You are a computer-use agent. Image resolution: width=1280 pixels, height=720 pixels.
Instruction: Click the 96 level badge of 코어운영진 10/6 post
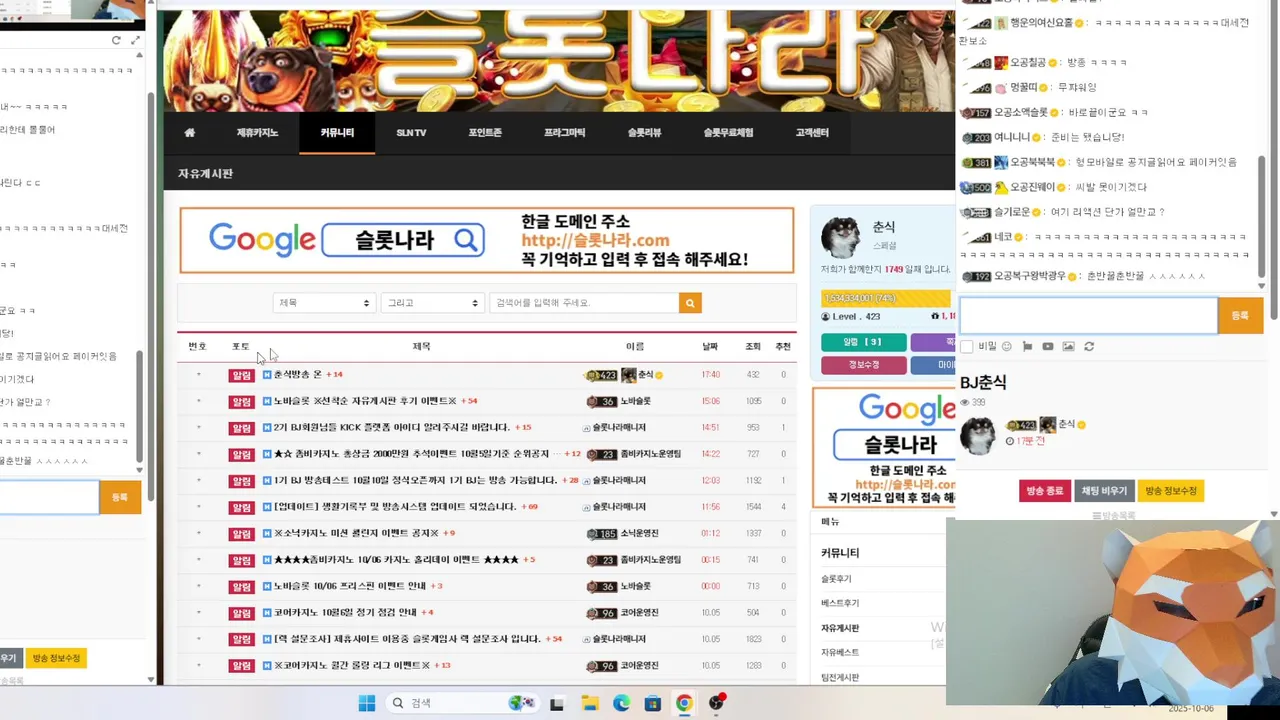pyautogui.click(x=602, y=613)
